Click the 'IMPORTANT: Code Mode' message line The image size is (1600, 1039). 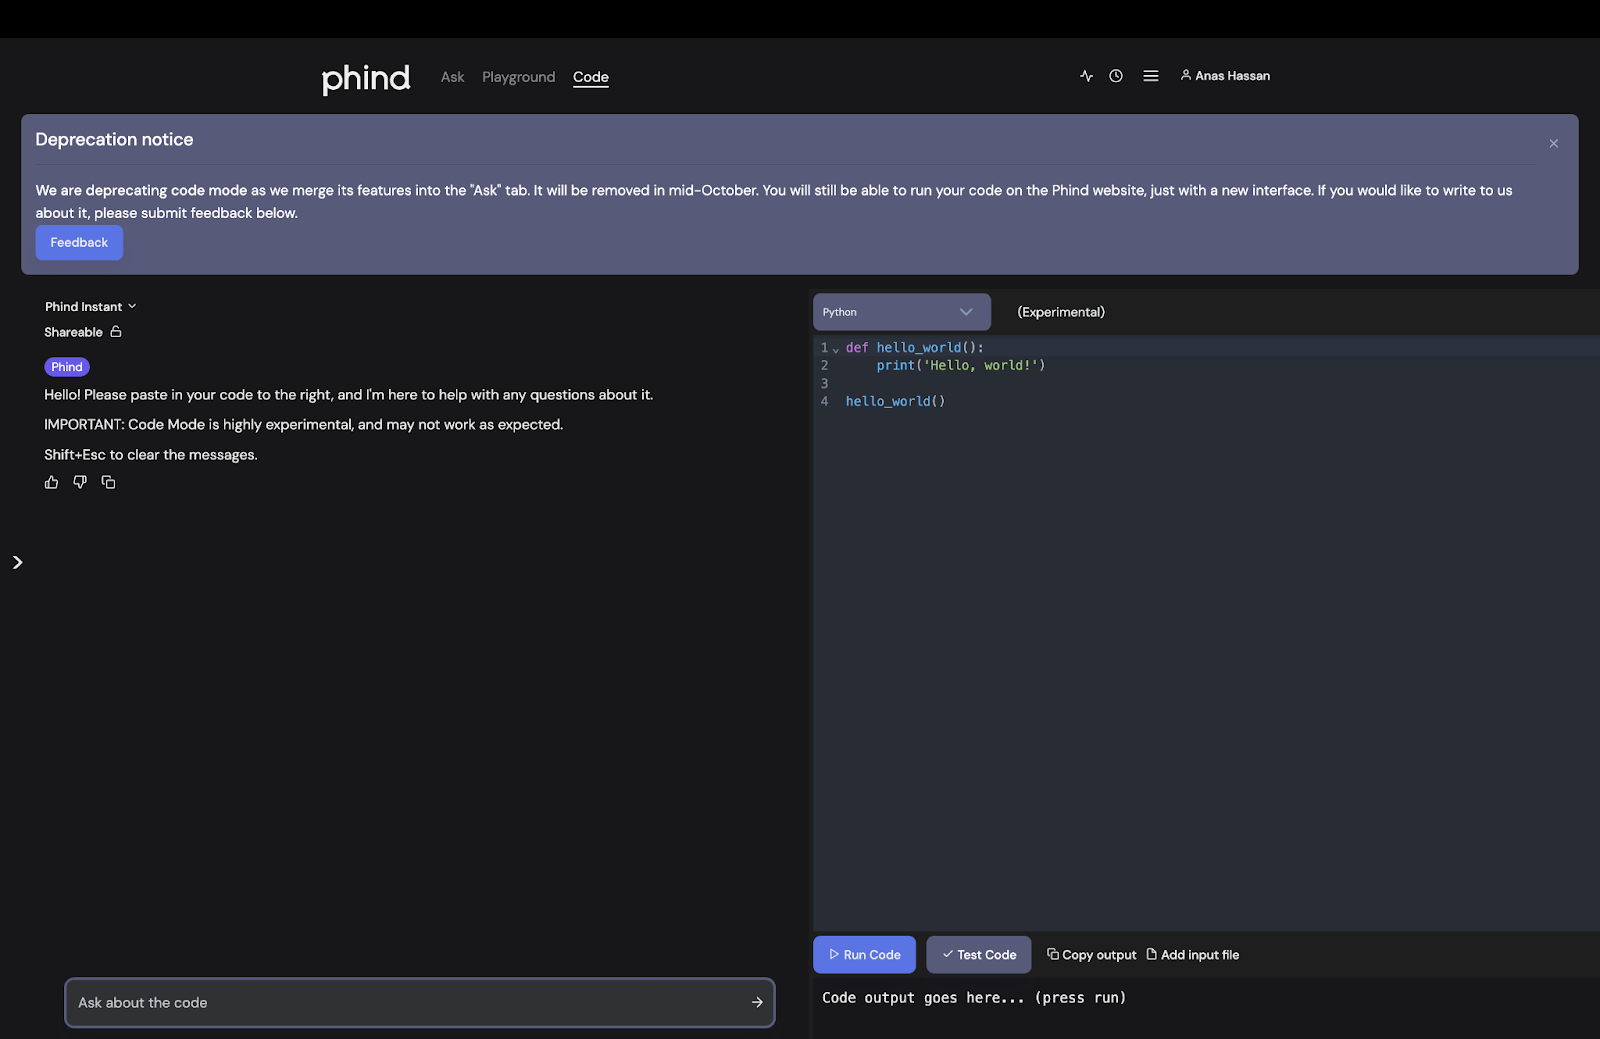(x=304, y=425)
